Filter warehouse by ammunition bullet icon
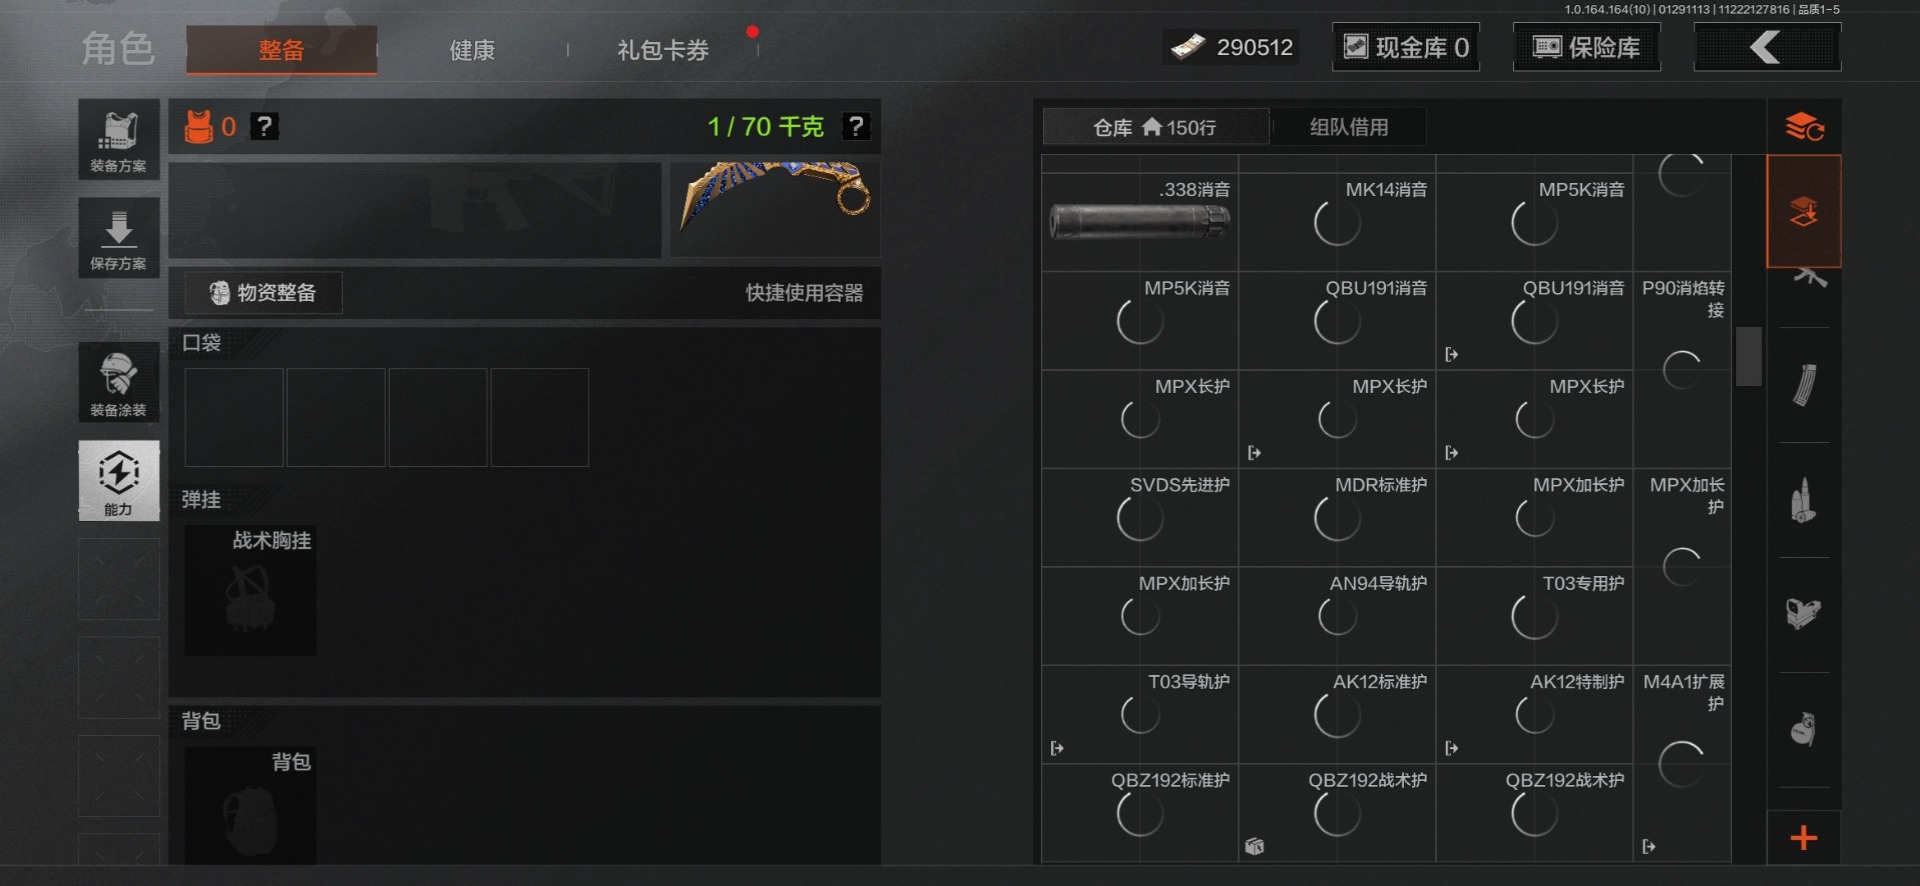The image size is (1920, 886). [1804, 500]
